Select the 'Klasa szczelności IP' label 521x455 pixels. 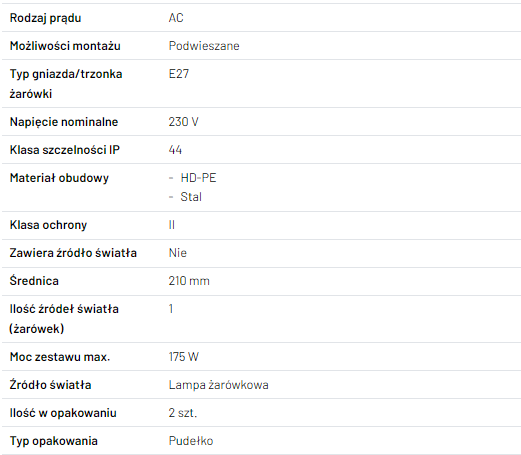65,150
